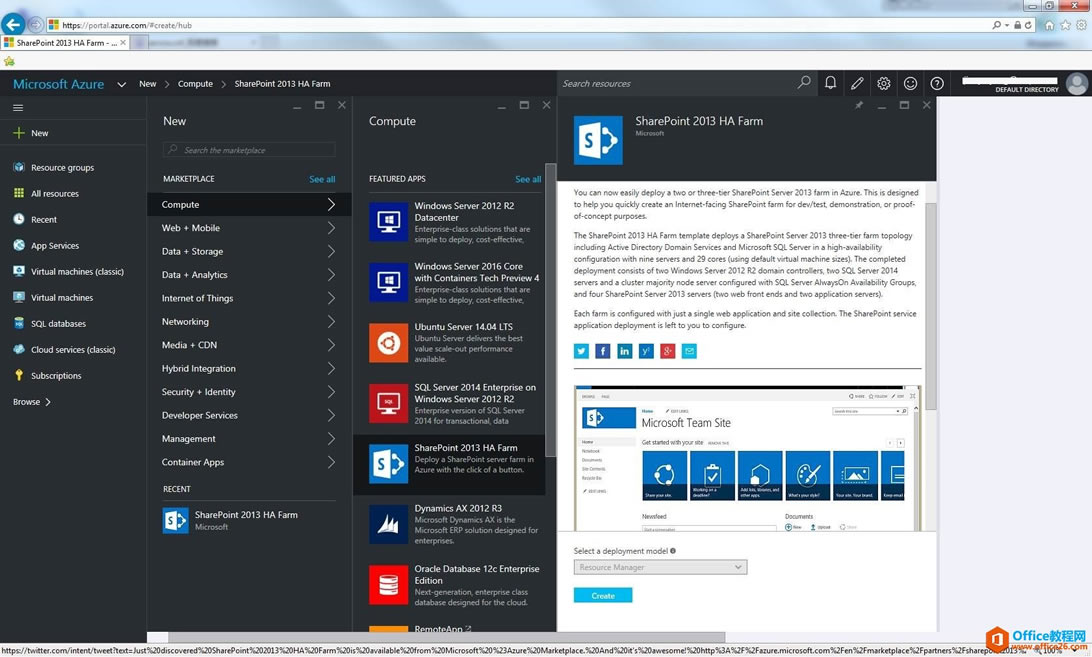The image size is (1092, 657).
Task: Click the pencil edit icon in top bar
Action: (857, 84)
